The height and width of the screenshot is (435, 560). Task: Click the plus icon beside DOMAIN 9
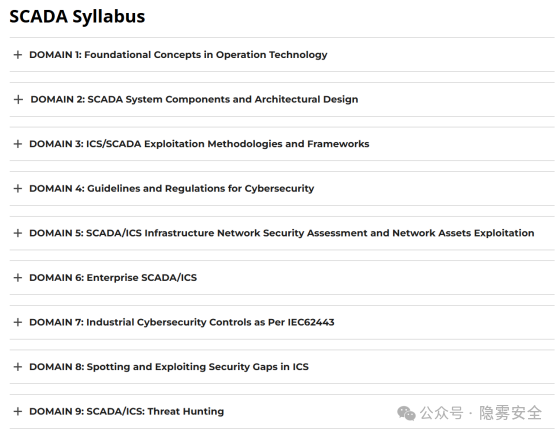click(x=18, y=411)
